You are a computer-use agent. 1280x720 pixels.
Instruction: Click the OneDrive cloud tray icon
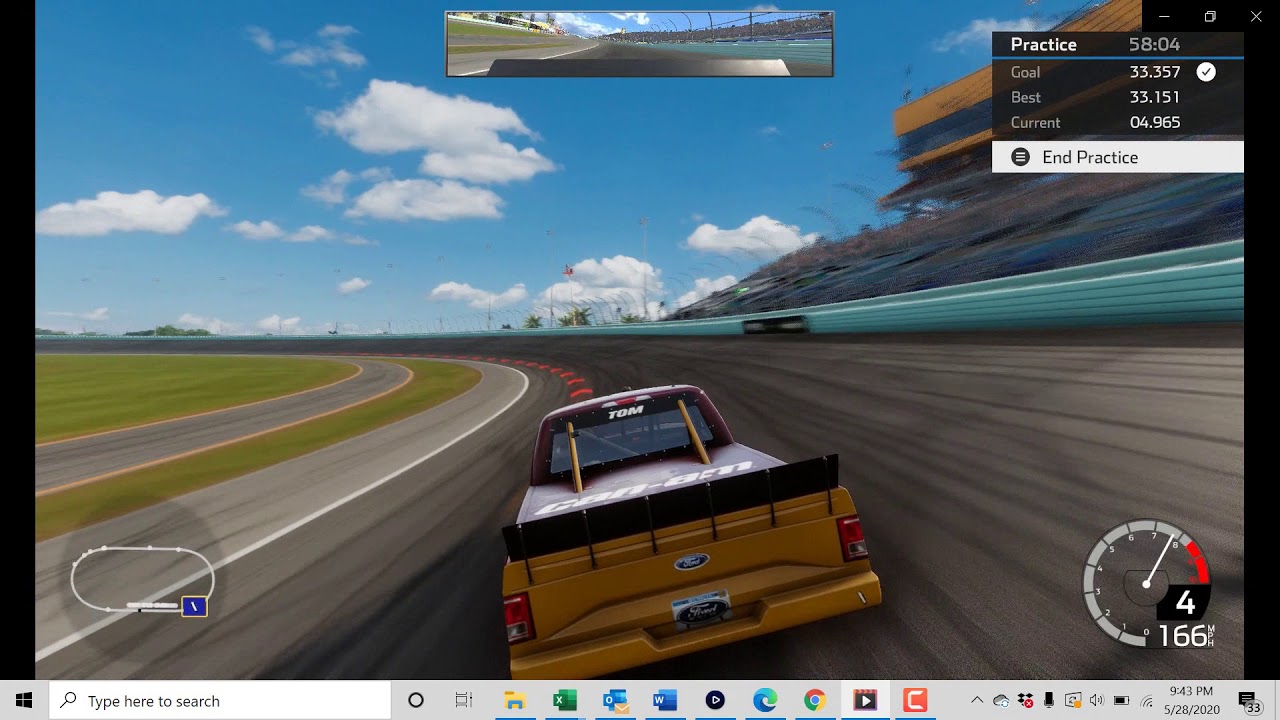click(x=1001, y=701)
